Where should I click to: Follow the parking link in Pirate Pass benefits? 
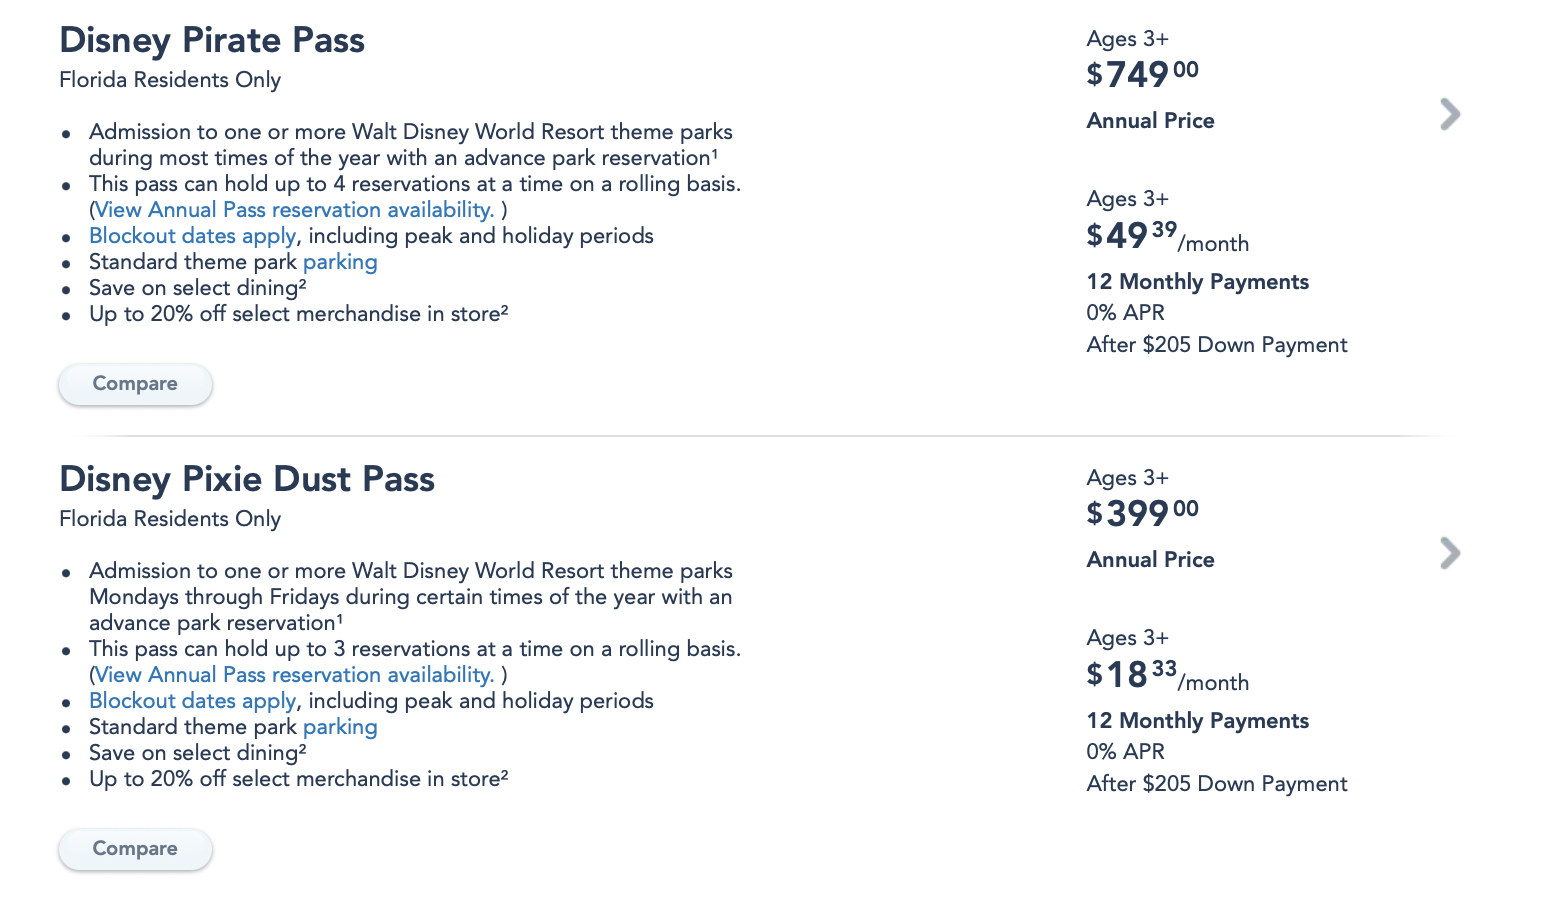(340, 263)
